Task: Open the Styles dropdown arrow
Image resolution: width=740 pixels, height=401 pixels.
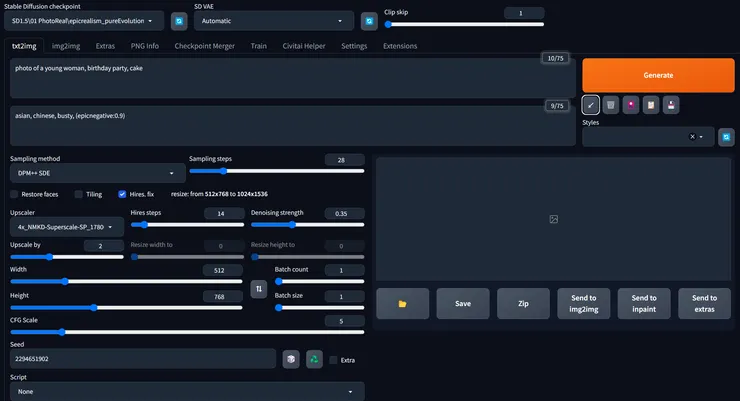Action: point(701,137)
